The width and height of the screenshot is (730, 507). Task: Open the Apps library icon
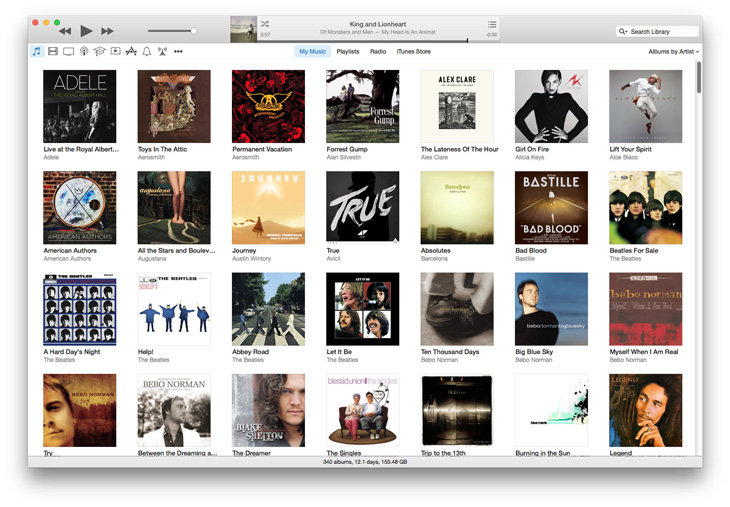click(131, 51)
